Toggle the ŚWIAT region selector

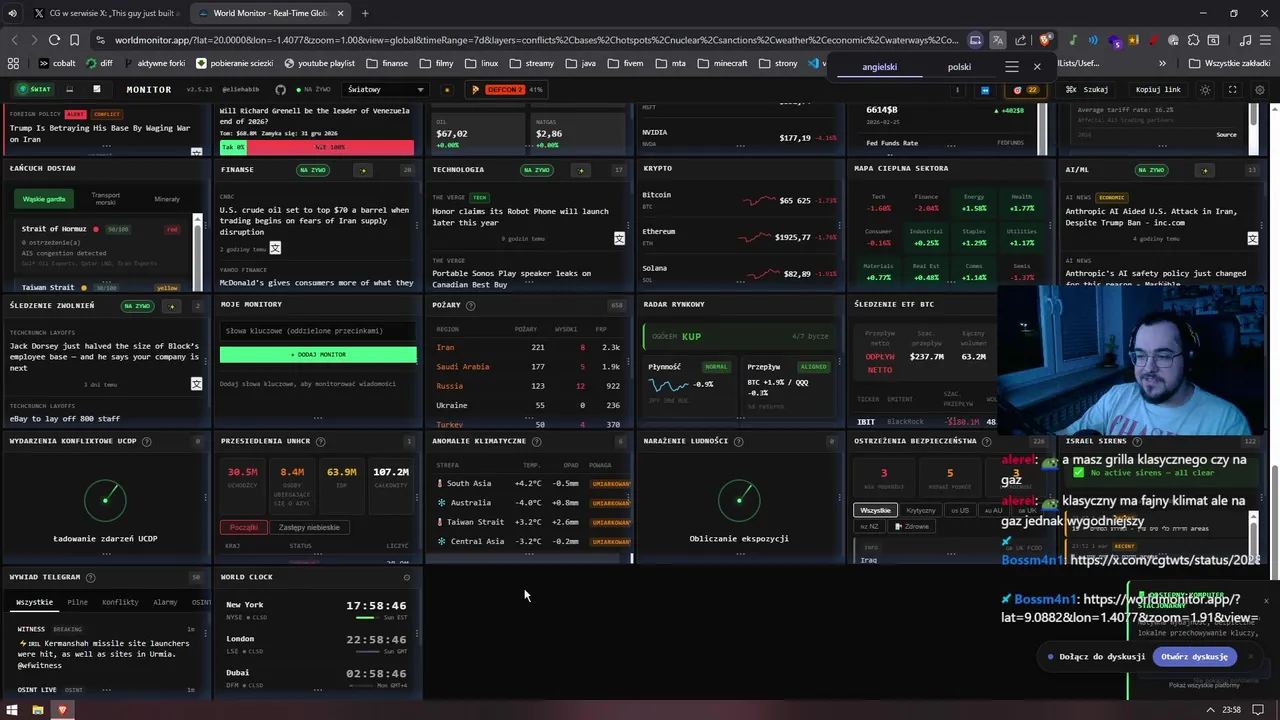34,89
